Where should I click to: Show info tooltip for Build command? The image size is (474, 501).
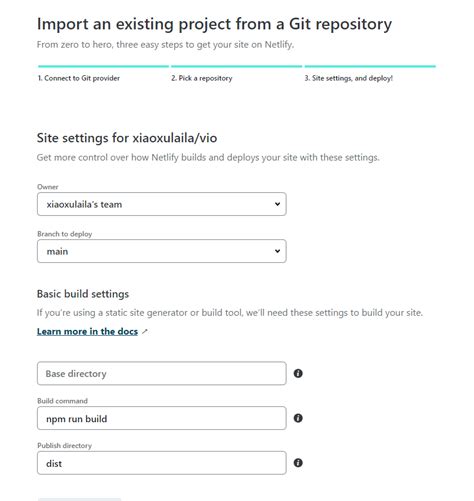[x=298, y=418]
